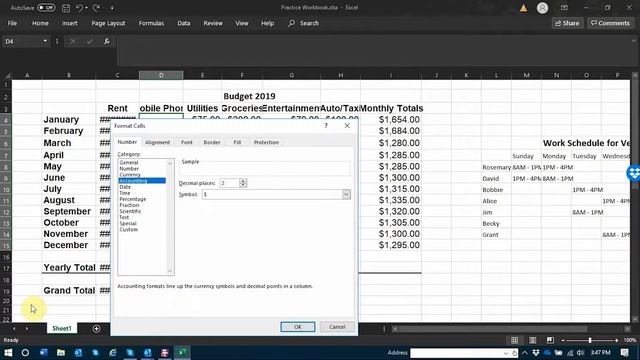Click the Decimal places input field
640x360 pixels.
click(229, 183)
